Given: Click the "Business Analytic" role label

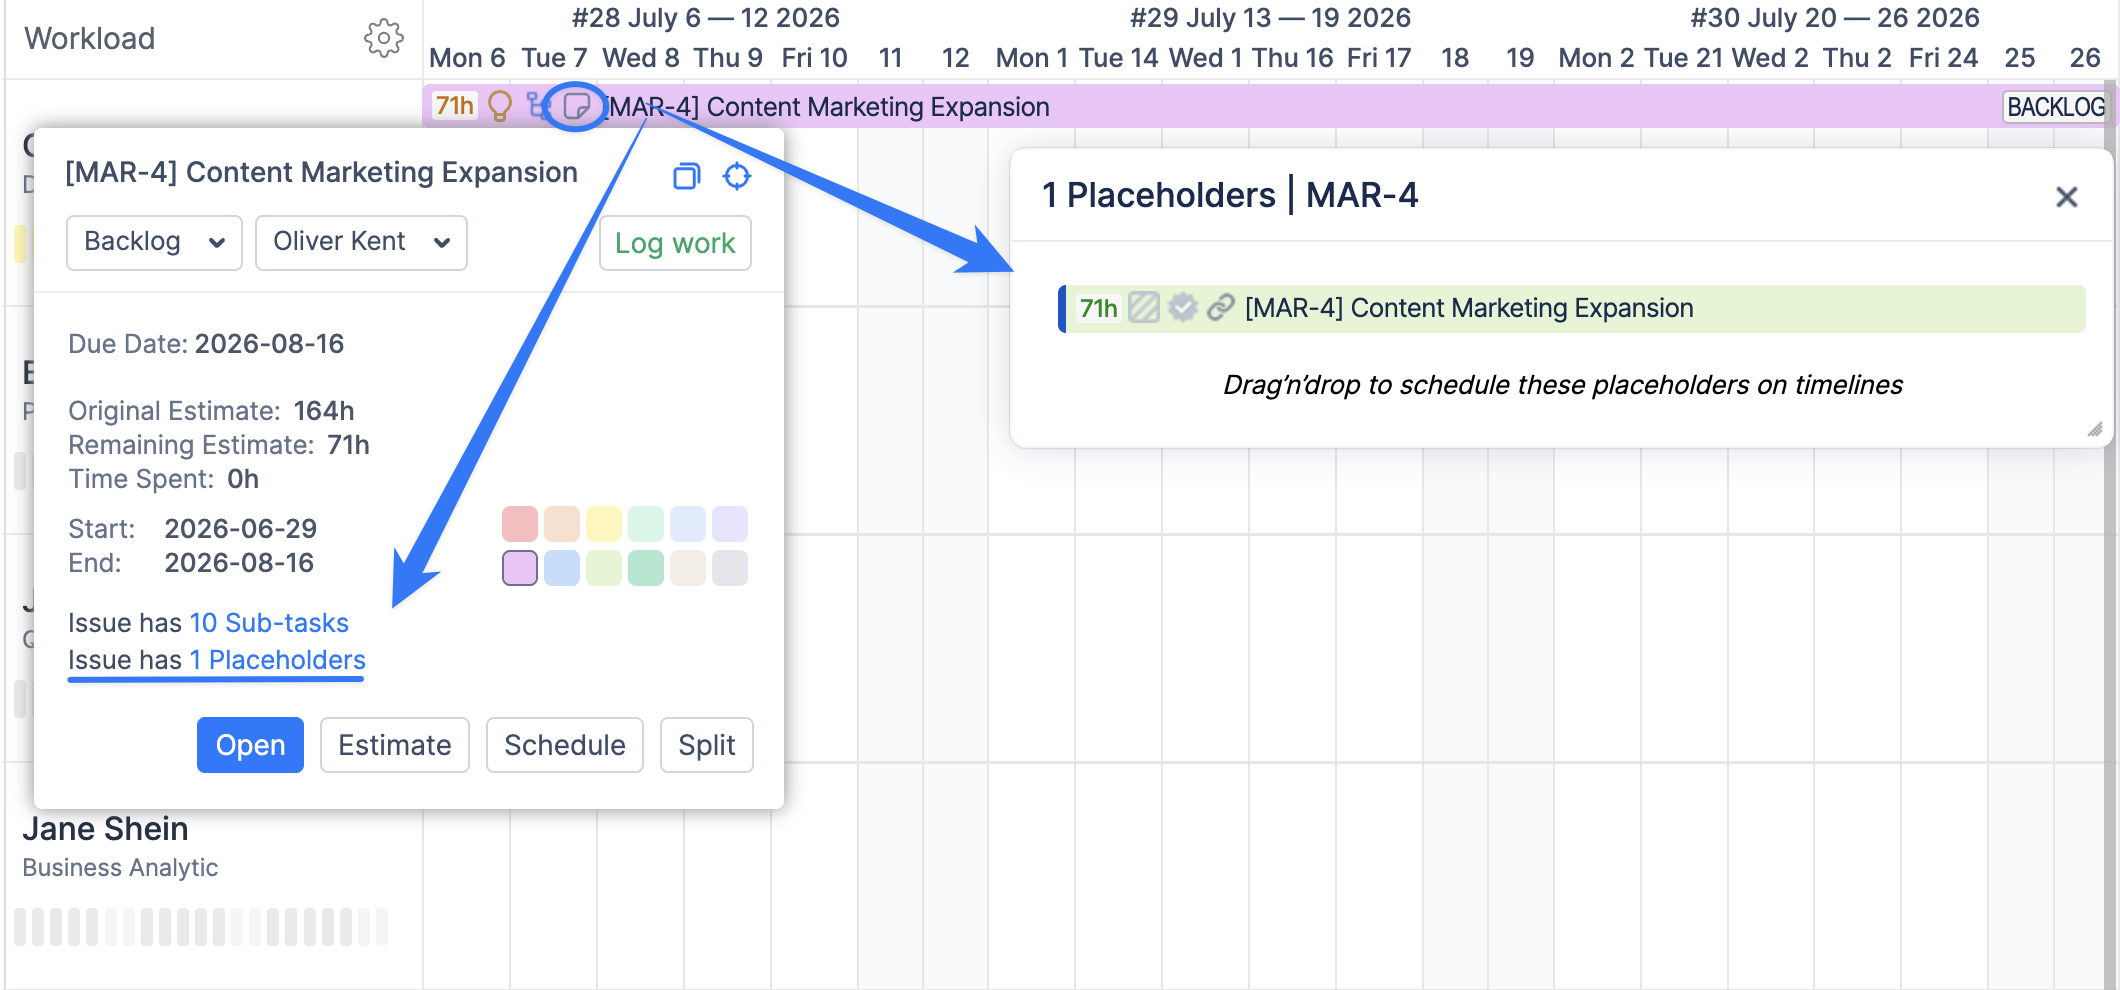Looking at the screenshot, I should (x=120, y=867).
